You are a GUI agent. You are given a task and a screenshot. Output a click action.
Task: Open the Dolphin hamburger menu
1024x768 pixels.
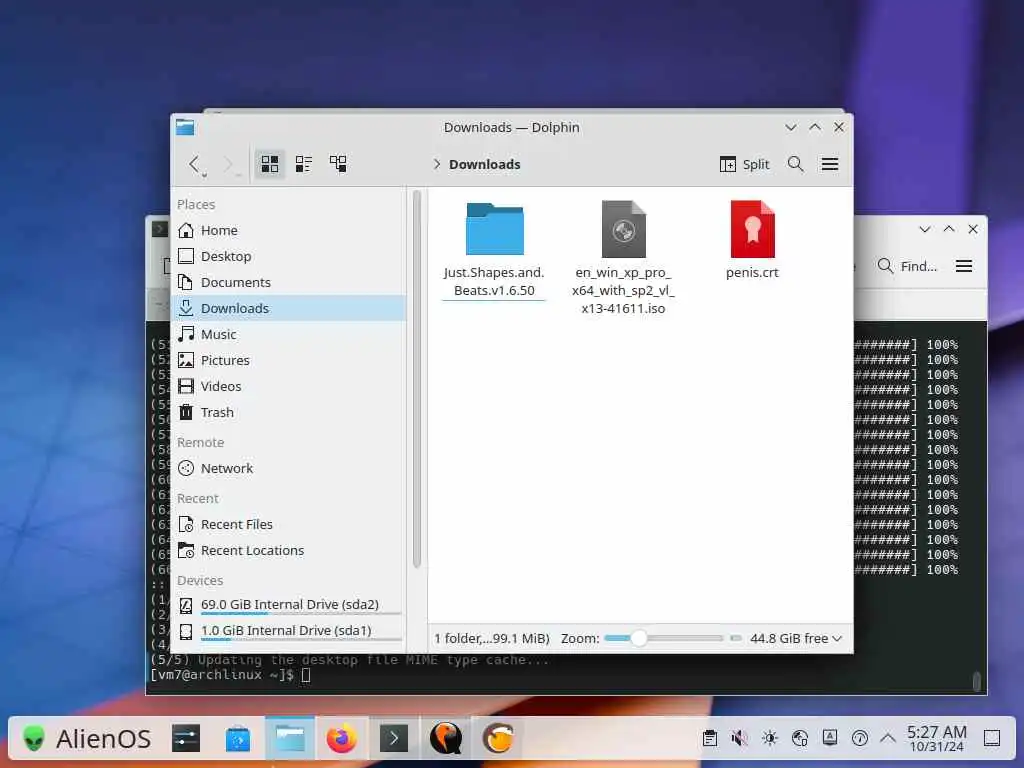point(830,164)
